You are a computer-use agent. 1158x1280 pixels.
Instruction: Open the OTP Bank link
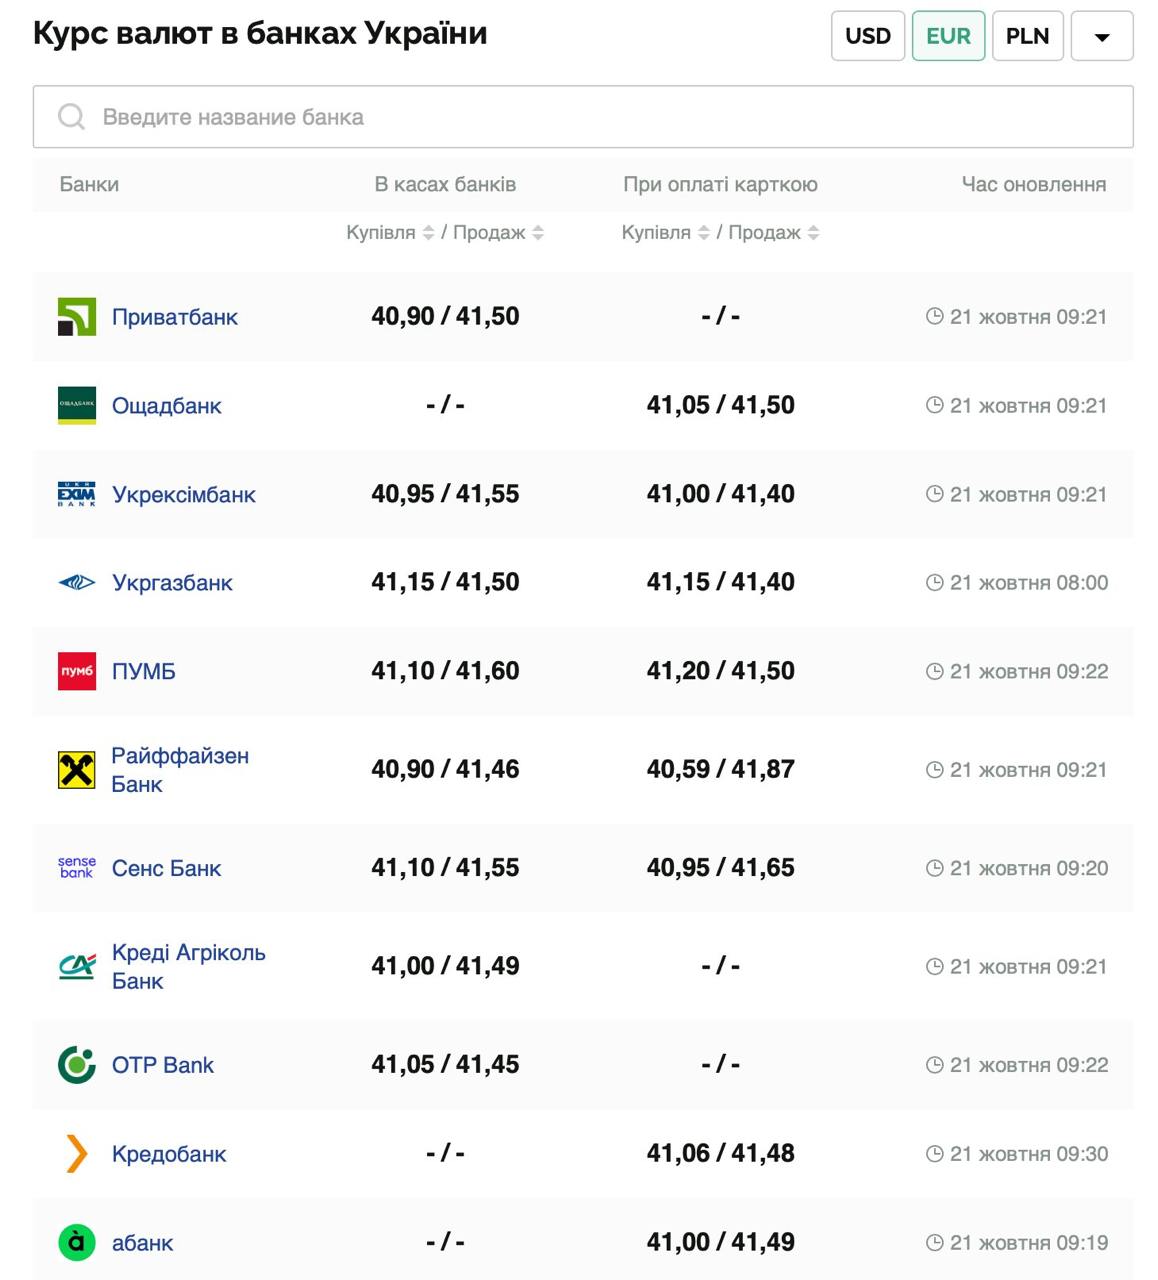click(163, 1065)
